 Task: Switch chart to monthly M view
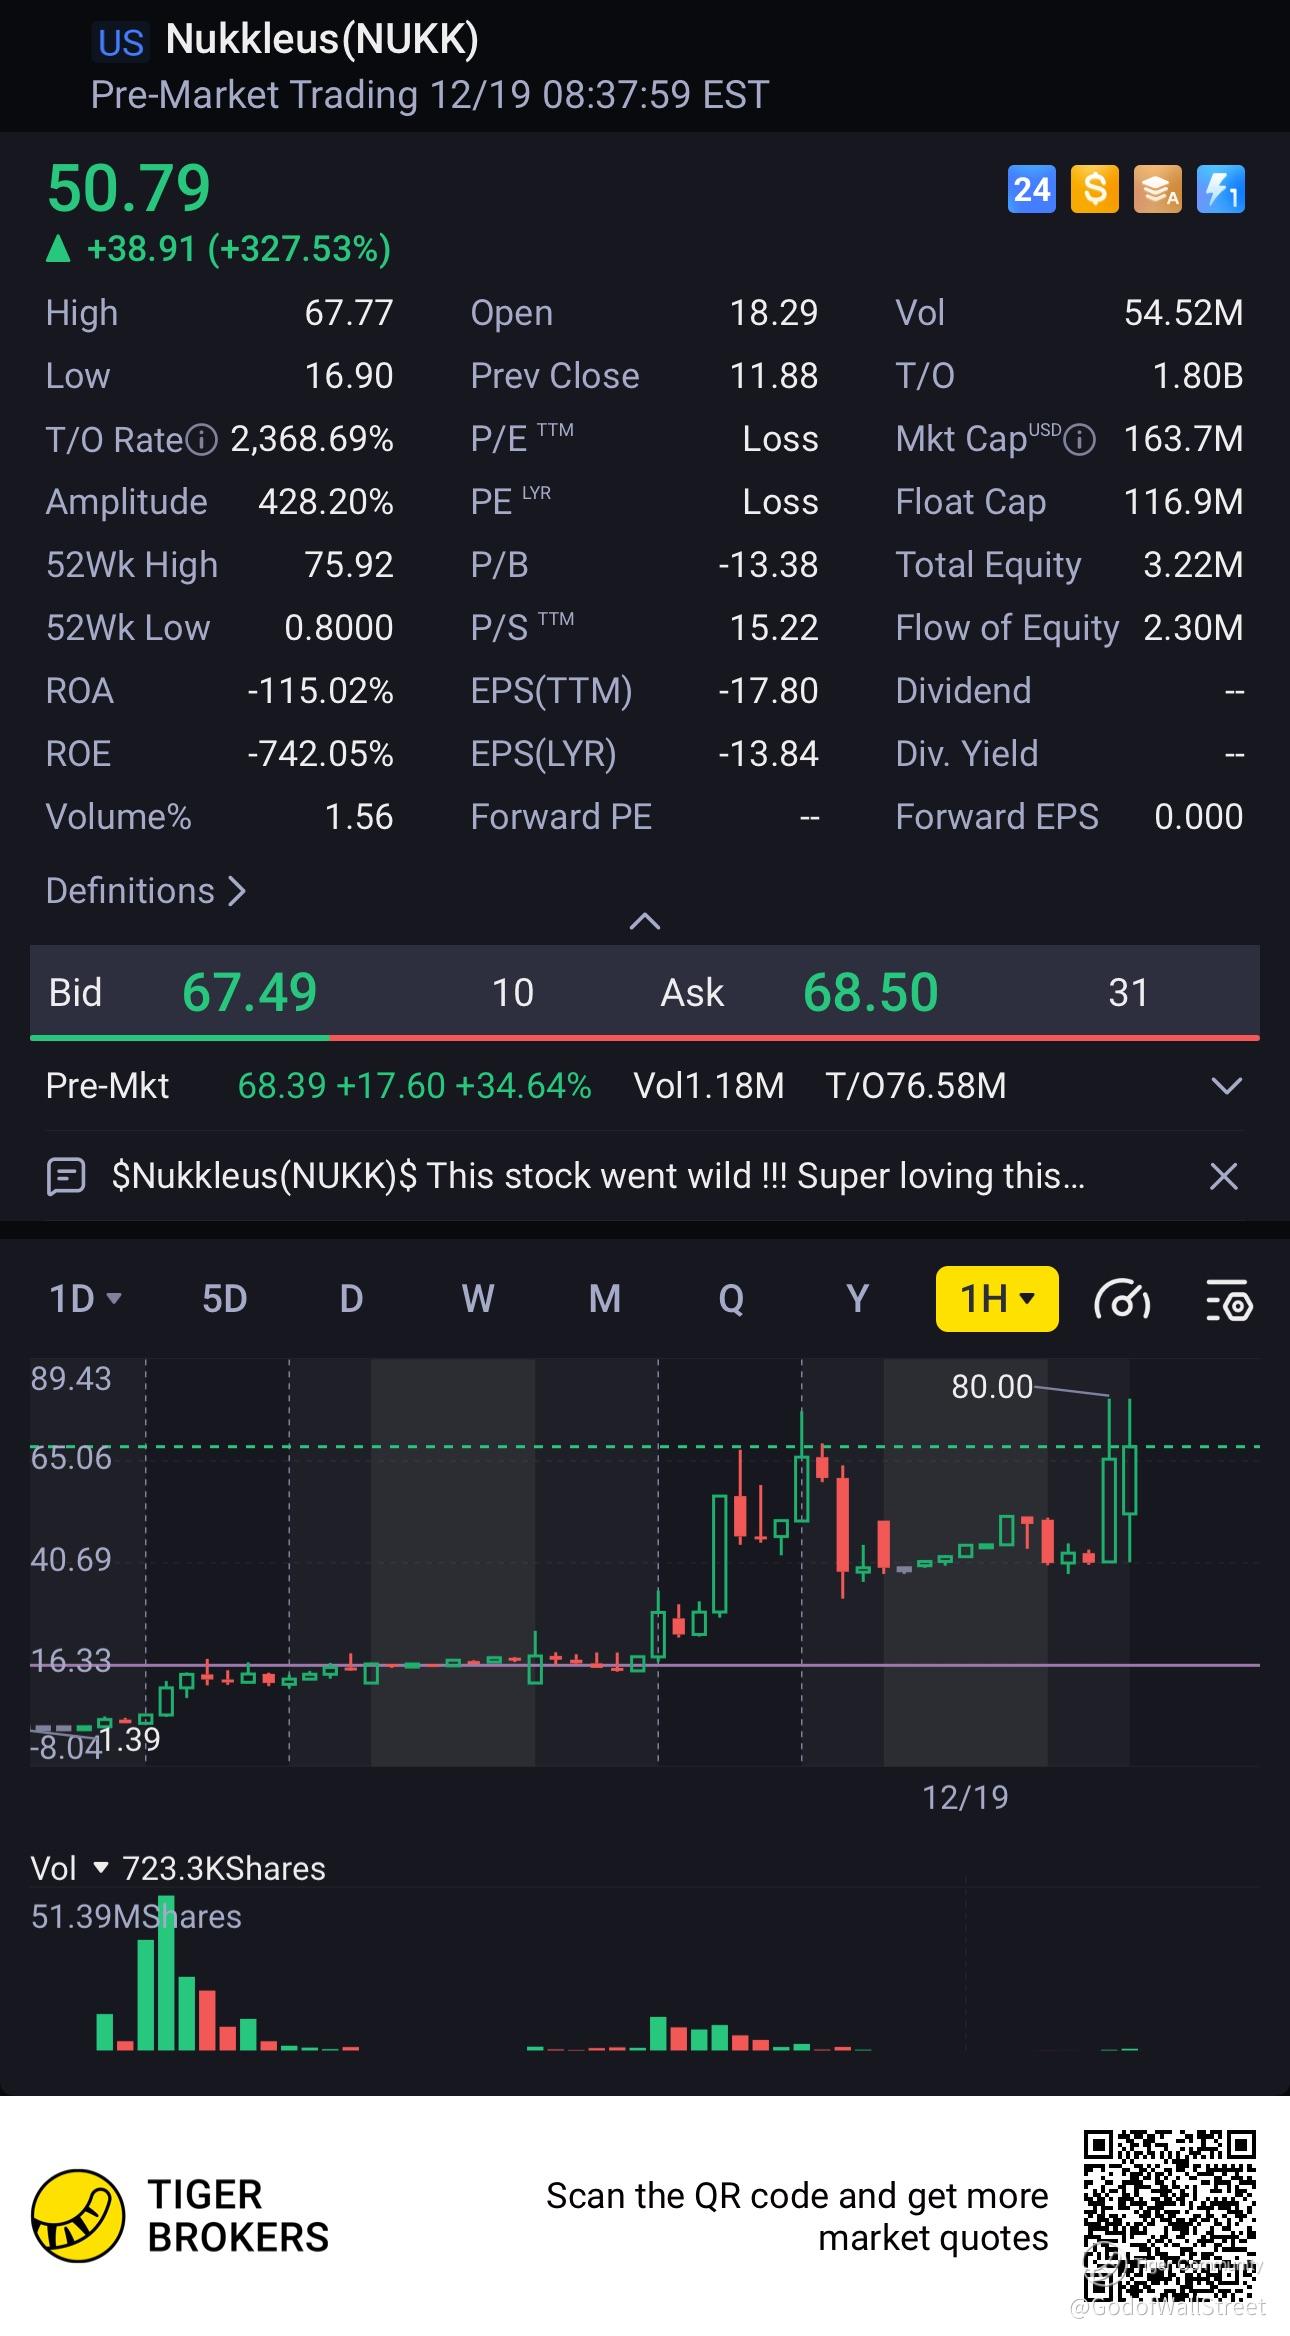pyautogui.click(x=605, y=1299)
